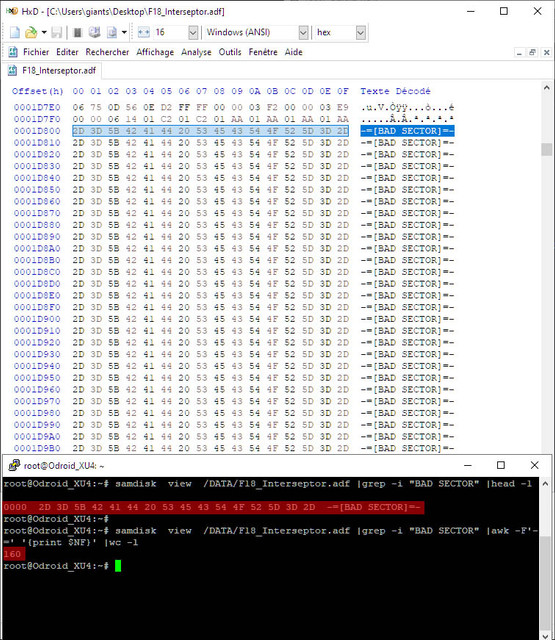Open the Outils menu
The height and width of the screenshot is (640, 555).
[x=230, y=52]
